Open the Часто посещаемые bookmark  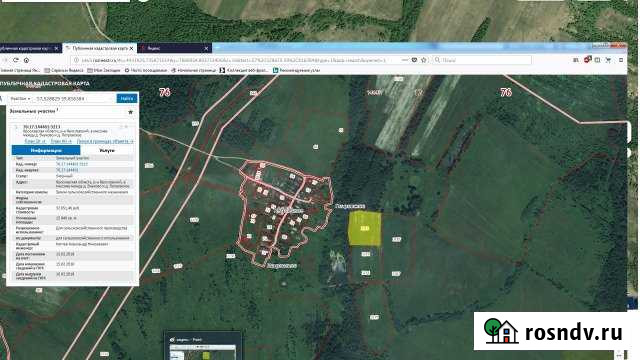tap(146, 70)
